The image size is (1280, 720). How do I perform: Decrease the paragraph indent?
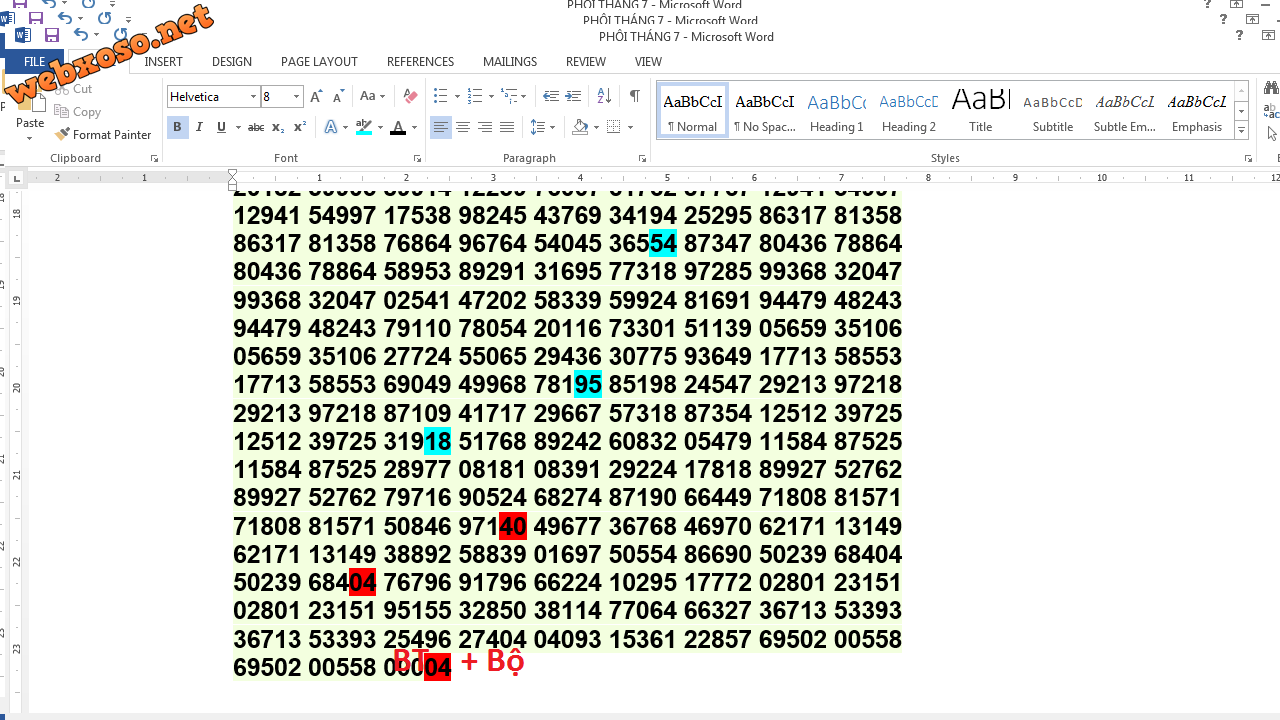(x=550, y=97)
